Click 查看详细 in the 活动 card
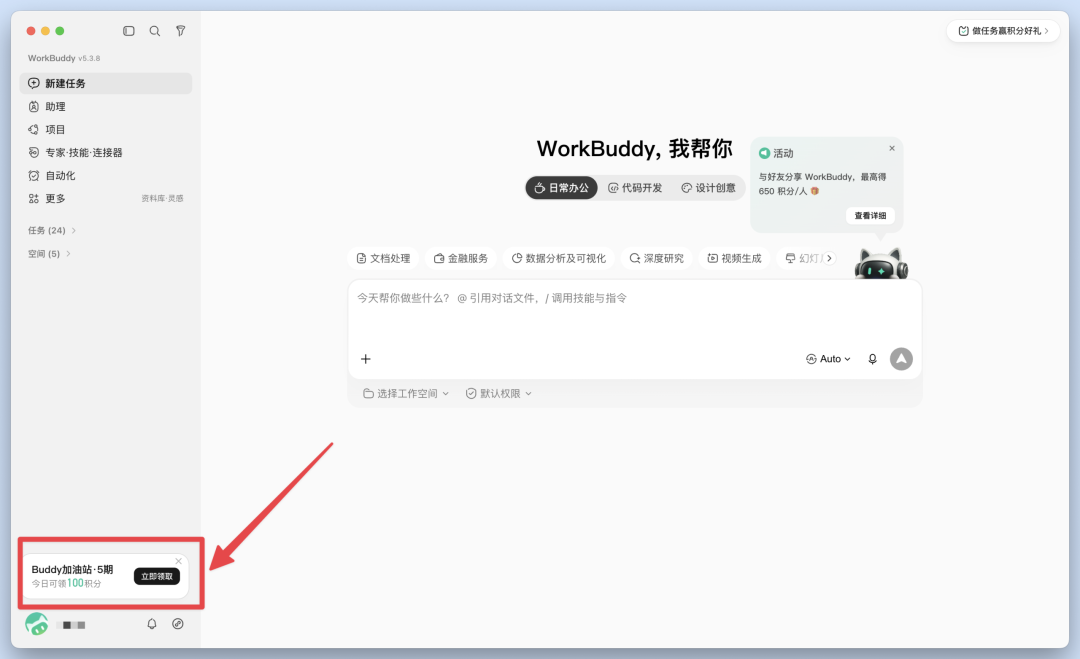Image resolution: width=1080 pixels, height=659 pixels. (871, 216)
